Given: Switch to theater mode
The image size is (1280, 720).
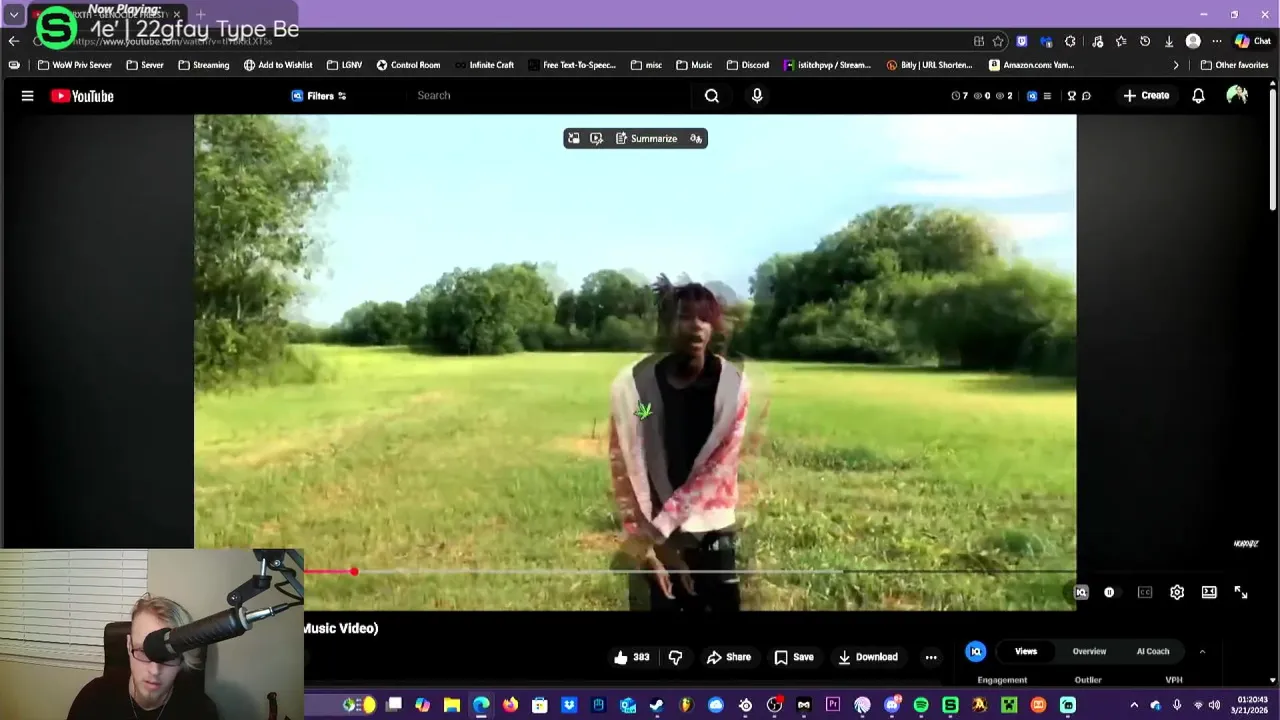Looking at the screenshot, I should click(1209, 593).
